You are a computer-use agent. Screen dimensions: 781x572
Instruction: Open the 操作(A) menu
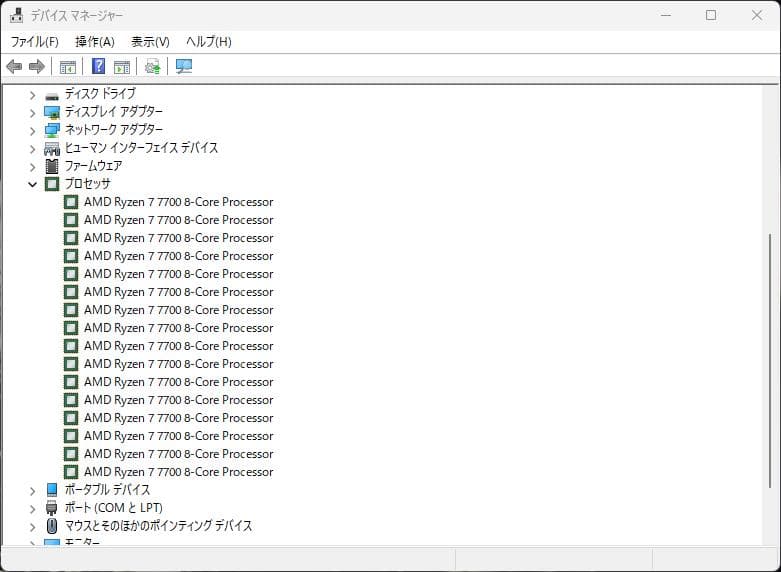95,42
